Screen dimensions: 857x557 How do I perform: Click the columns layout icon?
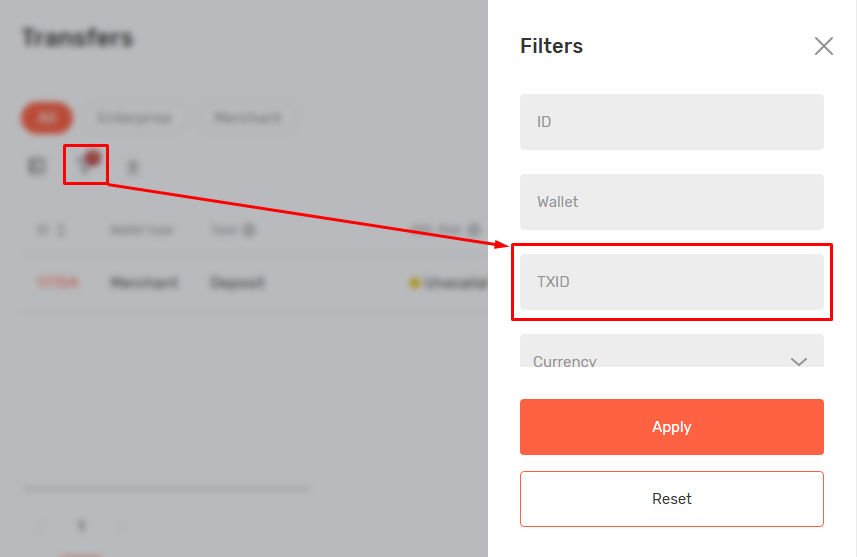[37, 167]
